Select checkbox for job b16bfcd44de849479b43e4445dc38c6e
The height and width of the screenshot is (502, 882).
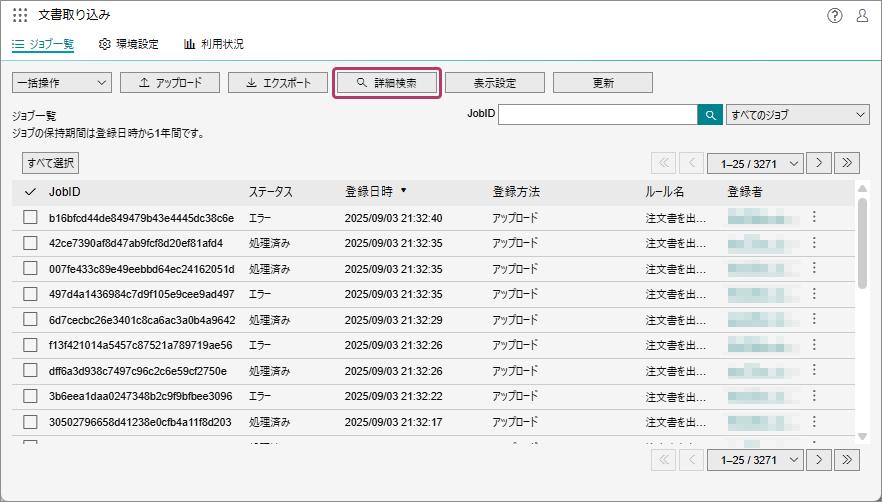[30, 217]
